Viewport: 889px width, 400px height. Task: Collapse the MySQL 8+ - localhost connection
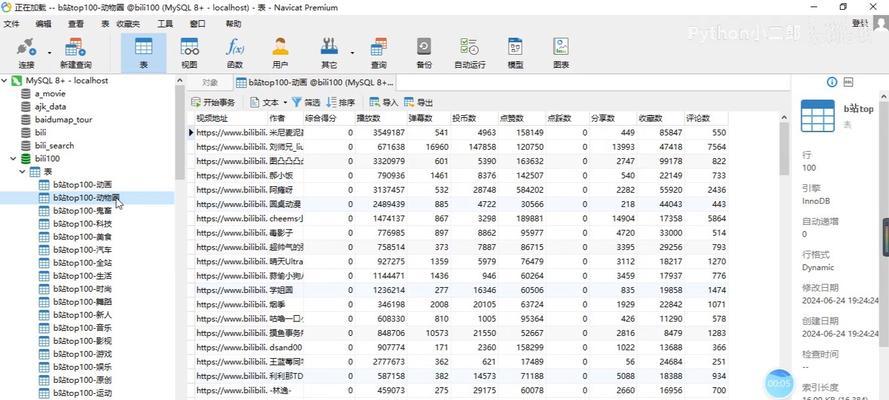click(5, 80)
